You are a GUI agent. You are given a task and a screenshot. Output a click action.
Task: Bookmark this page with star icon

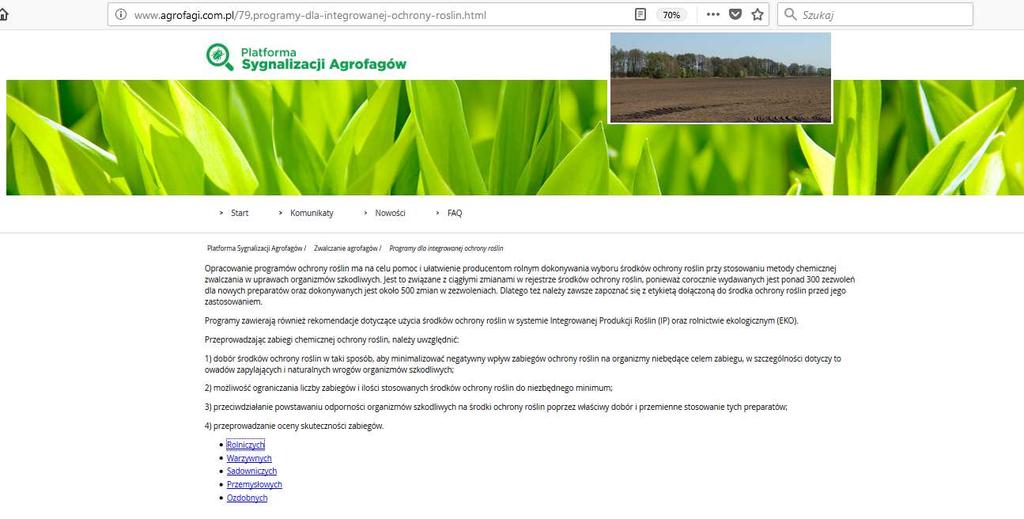pos(757,14)
